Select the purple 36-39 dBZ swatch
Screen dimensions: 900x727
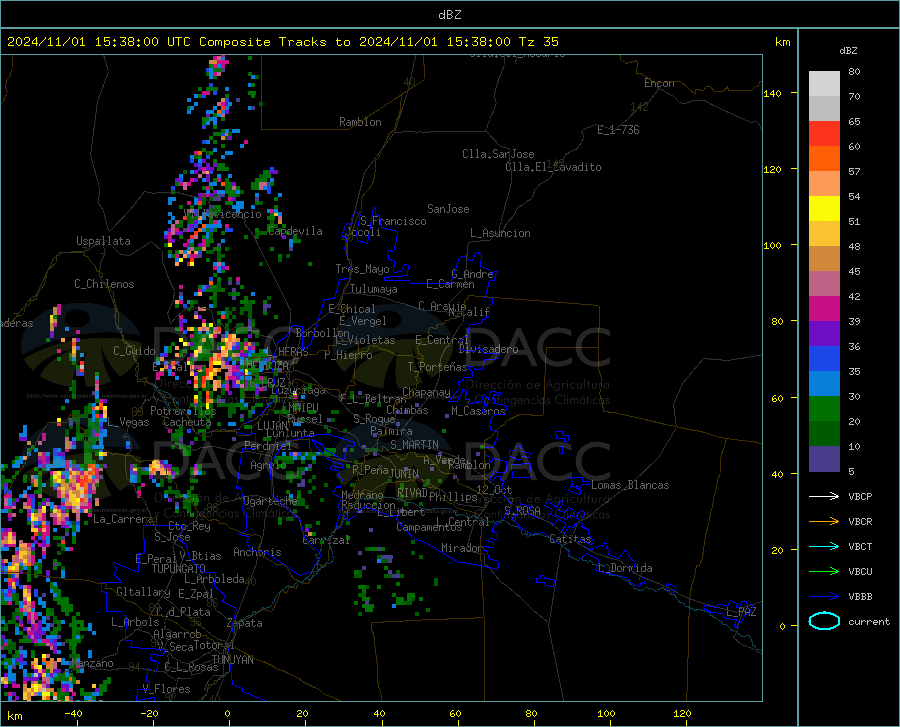(x=824, y=334)
